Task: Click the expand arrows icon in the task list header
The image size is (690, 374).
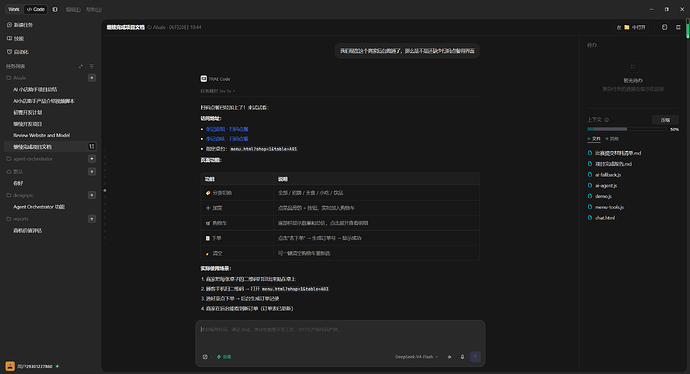Action: tap(81, 66)
